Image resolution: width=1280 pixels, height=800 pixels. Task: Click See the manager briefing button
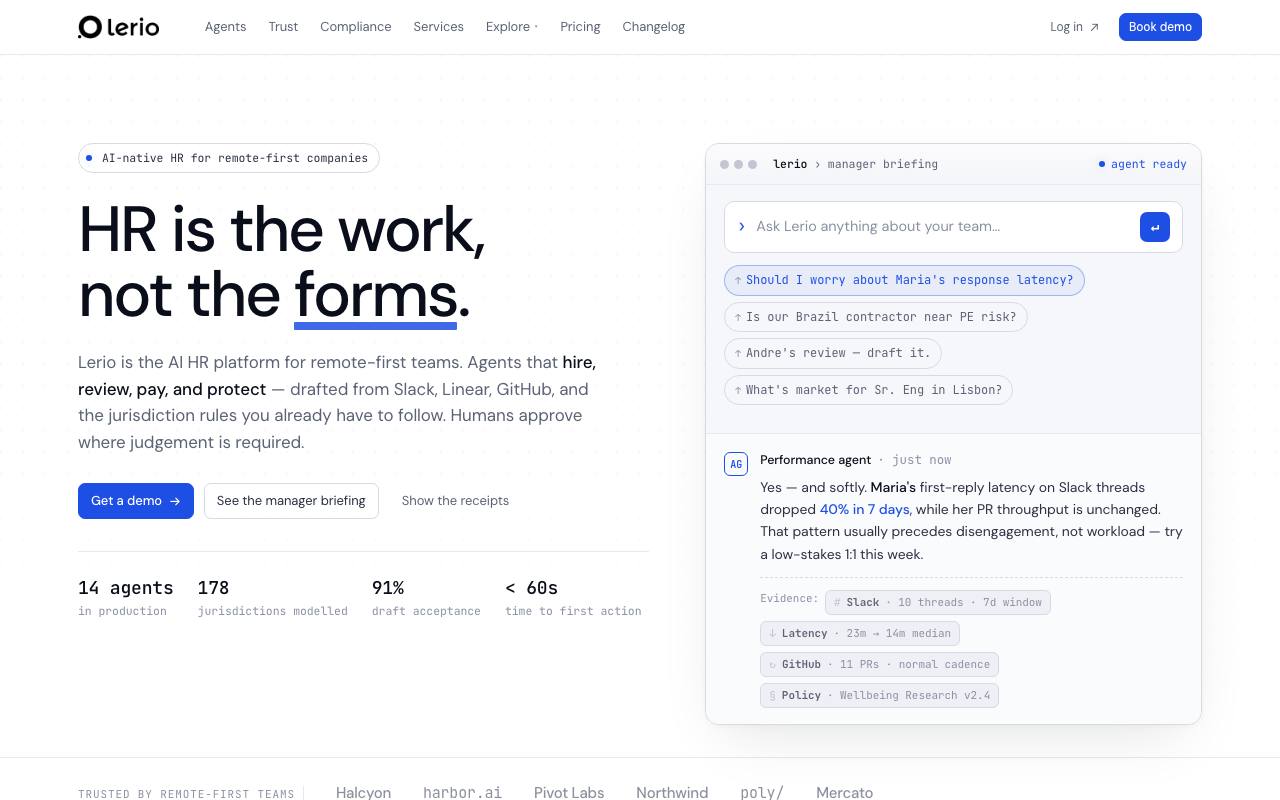click(x=291, y=501)
